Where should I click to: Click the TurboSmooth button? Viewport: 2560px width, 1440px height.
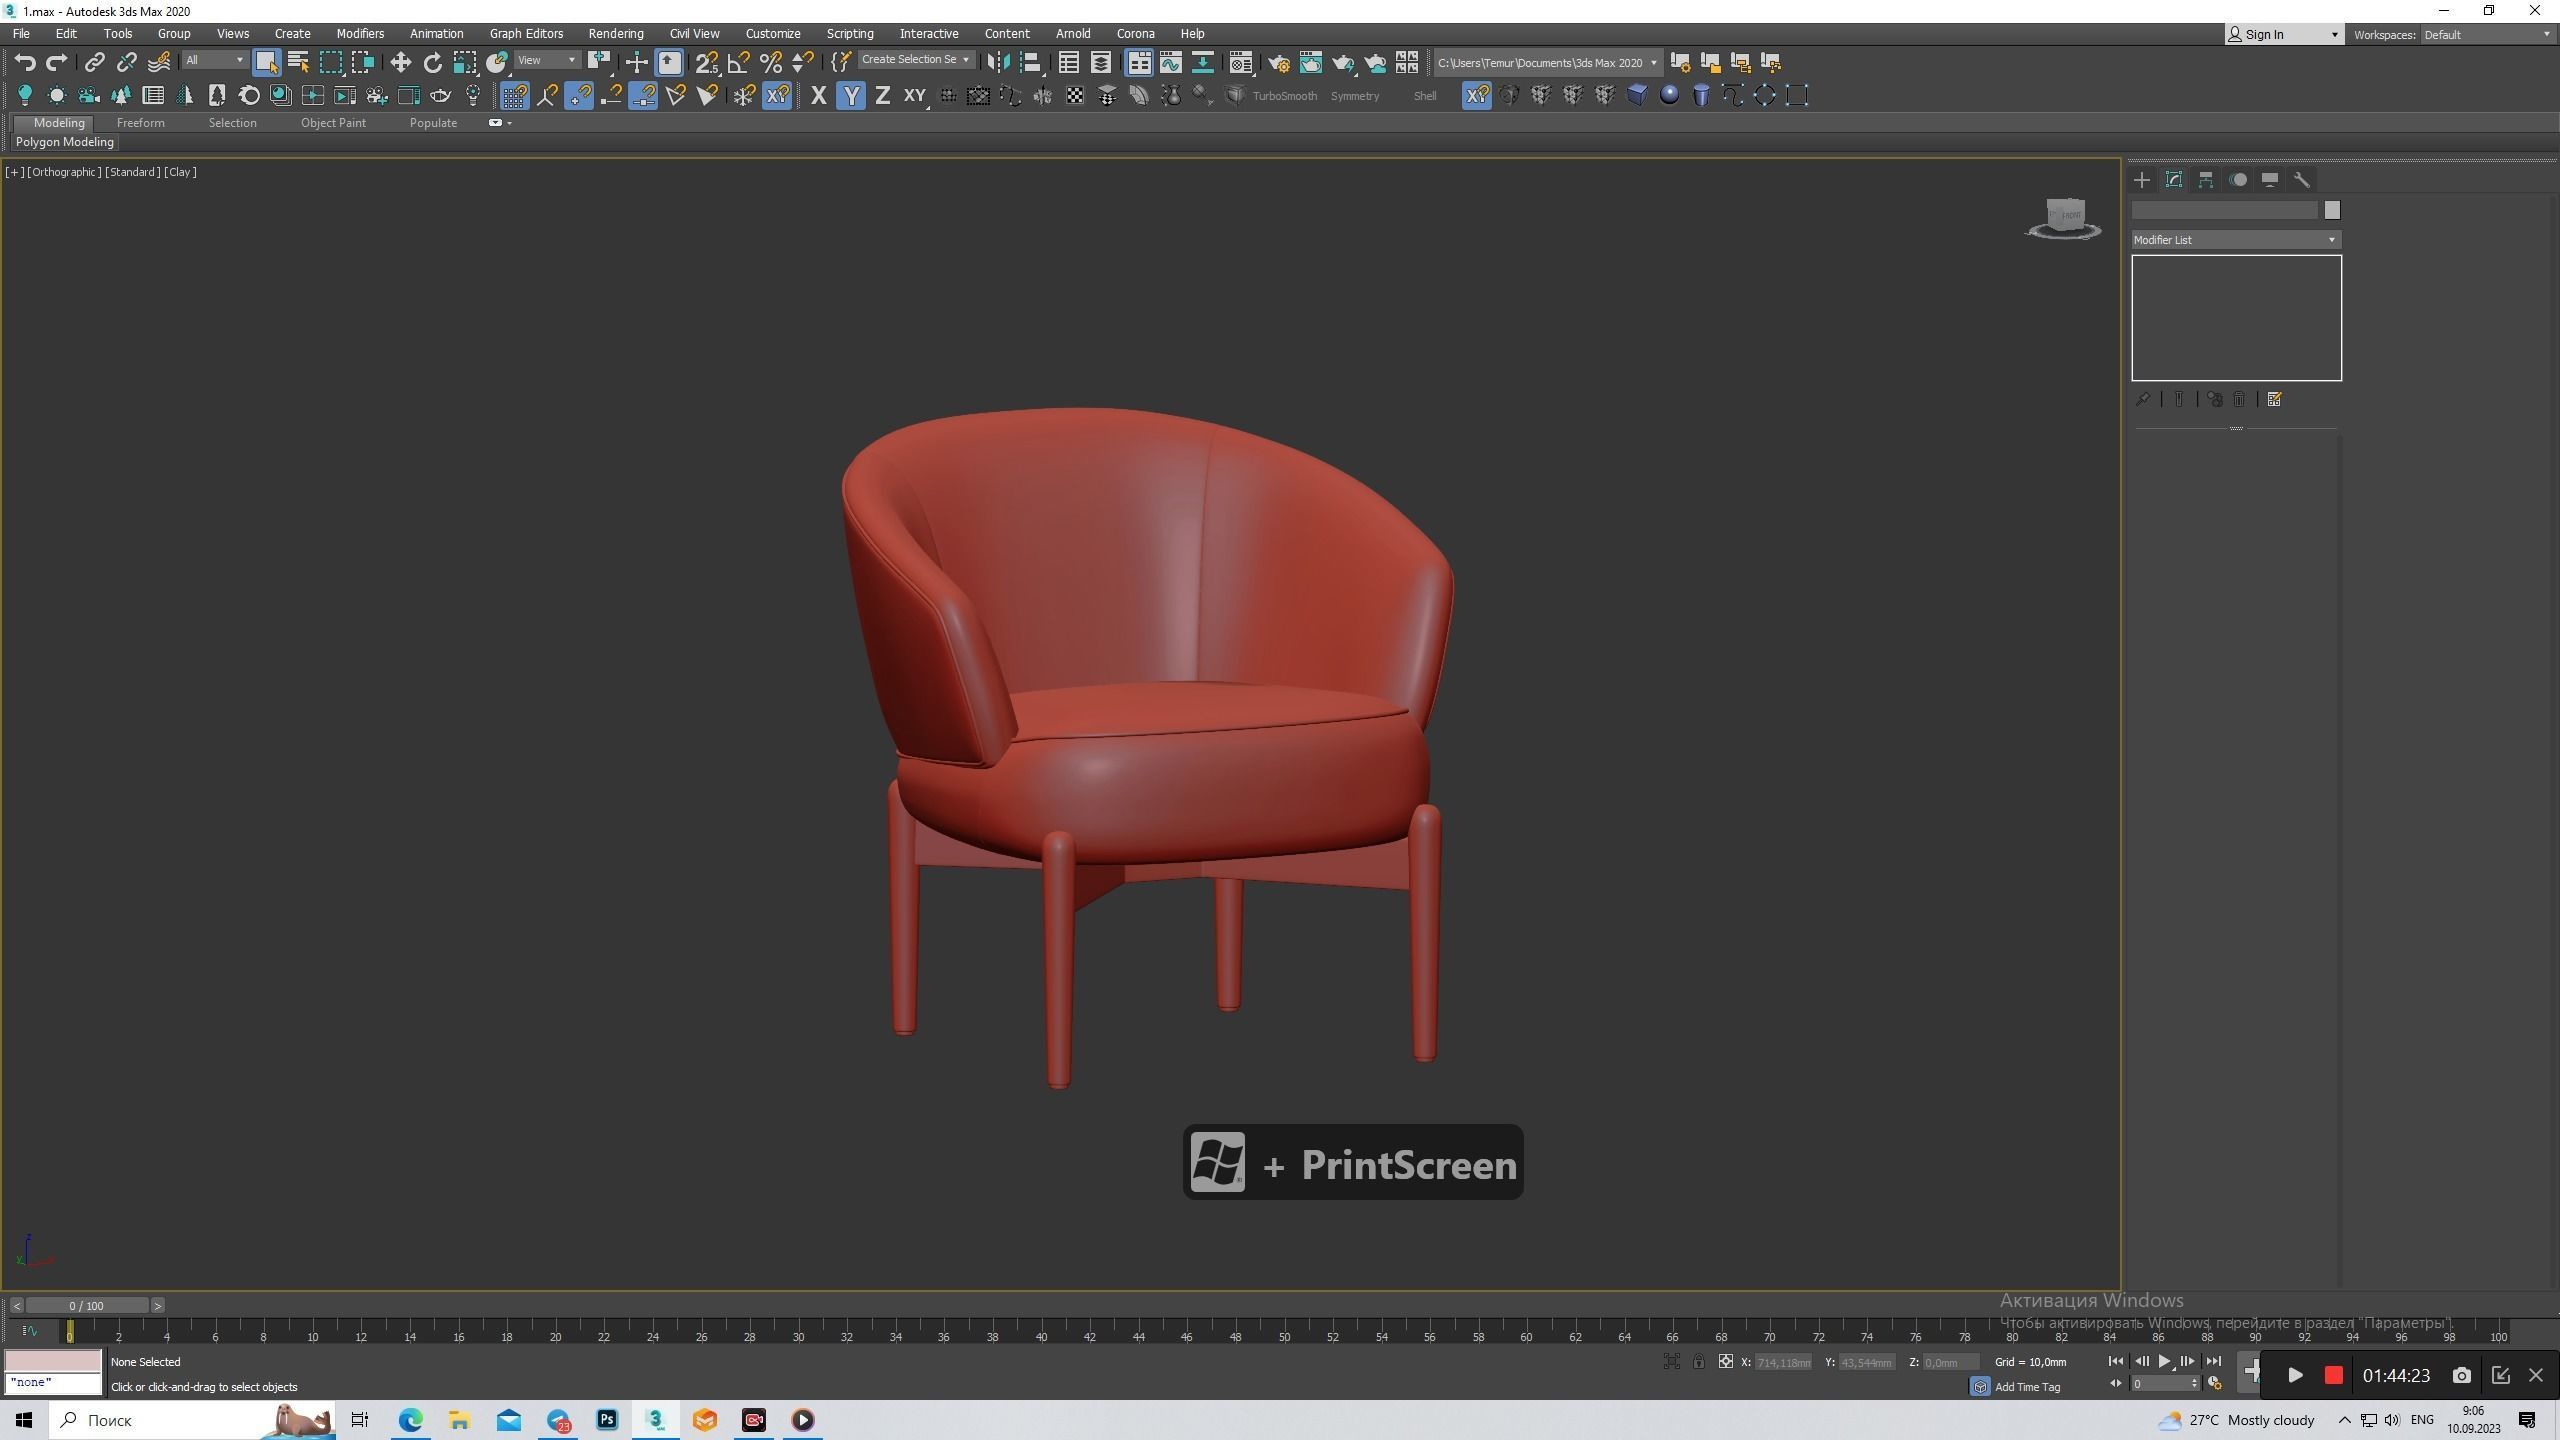click(x=1284, y=96)
